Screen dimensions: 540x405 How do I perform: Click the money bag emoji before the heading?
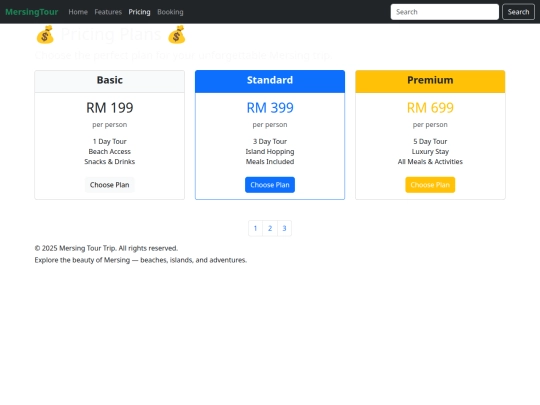tap(45, 34)
